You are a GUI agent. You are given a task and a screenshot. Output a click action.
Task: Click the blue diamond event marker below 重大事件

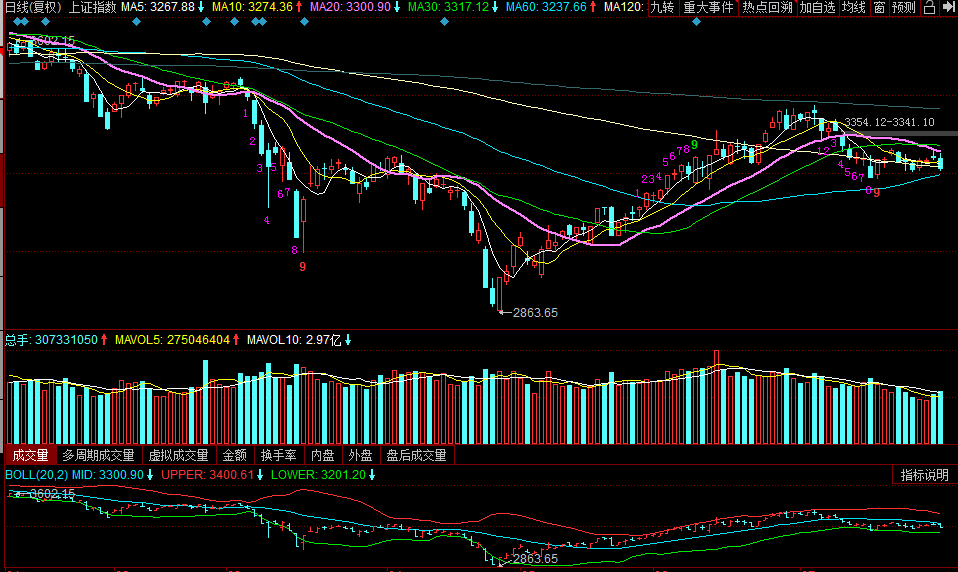[x=696, y=21]
